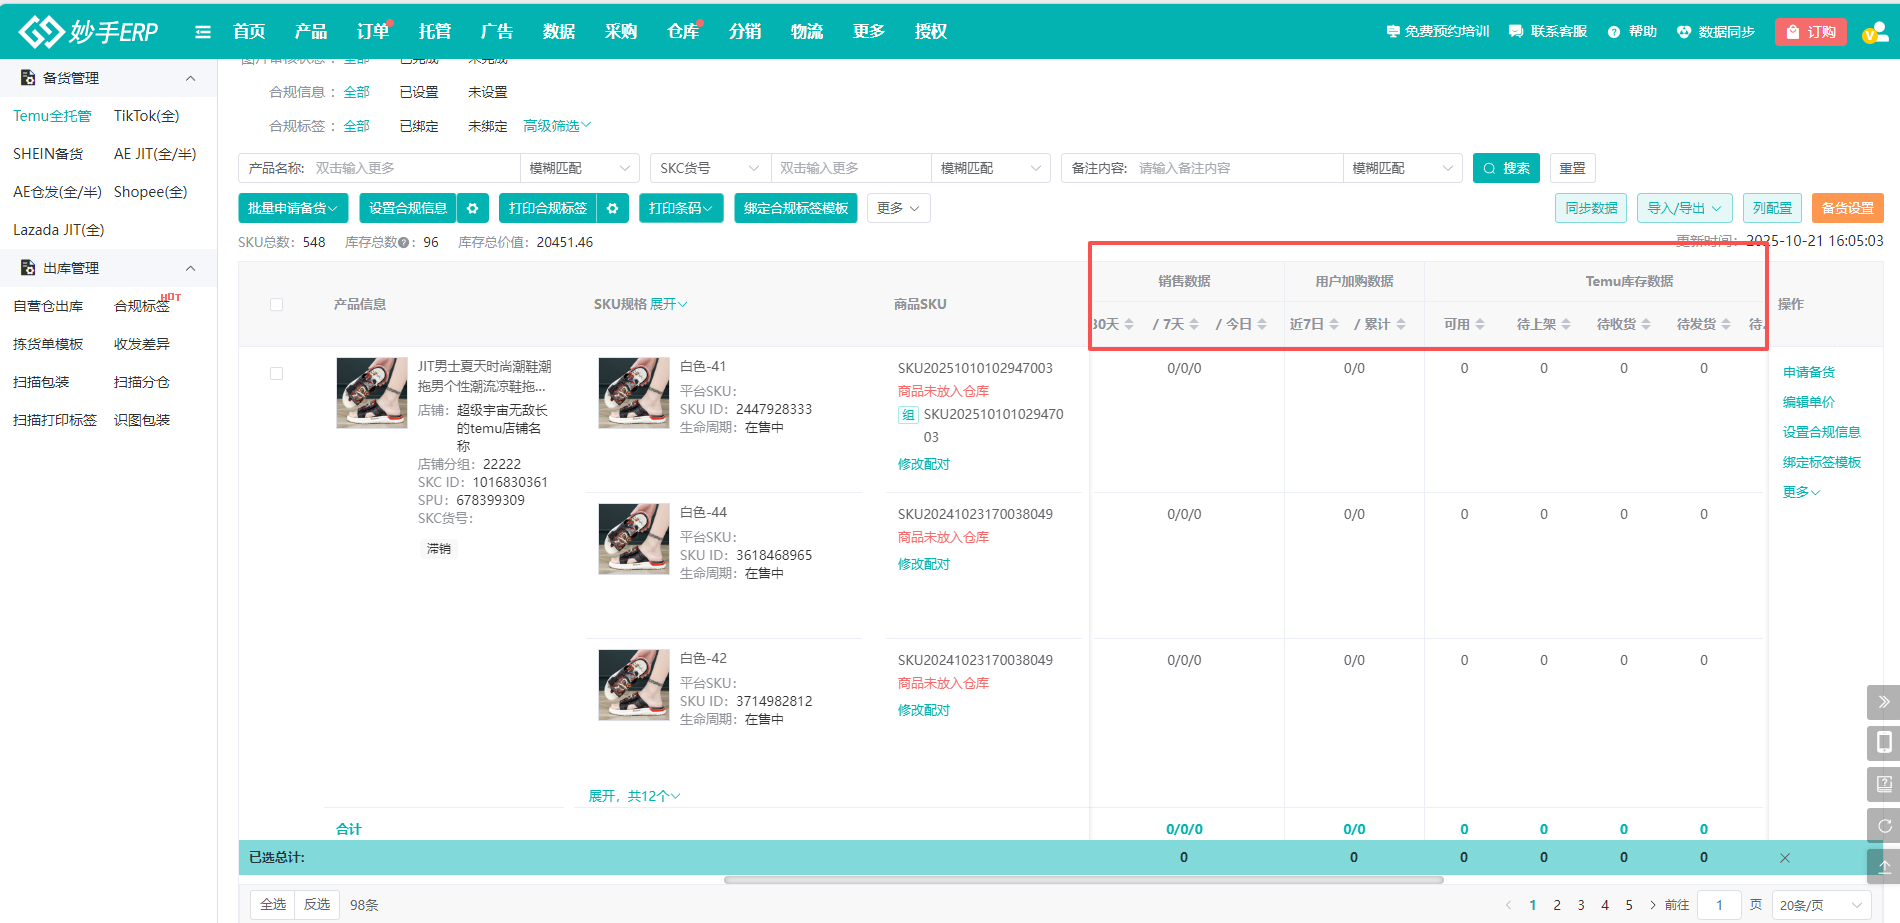This screenshot has width=1900, height=923.
Task: Select Shopee(全) in the sidebar
Action: tap(150, 192)
